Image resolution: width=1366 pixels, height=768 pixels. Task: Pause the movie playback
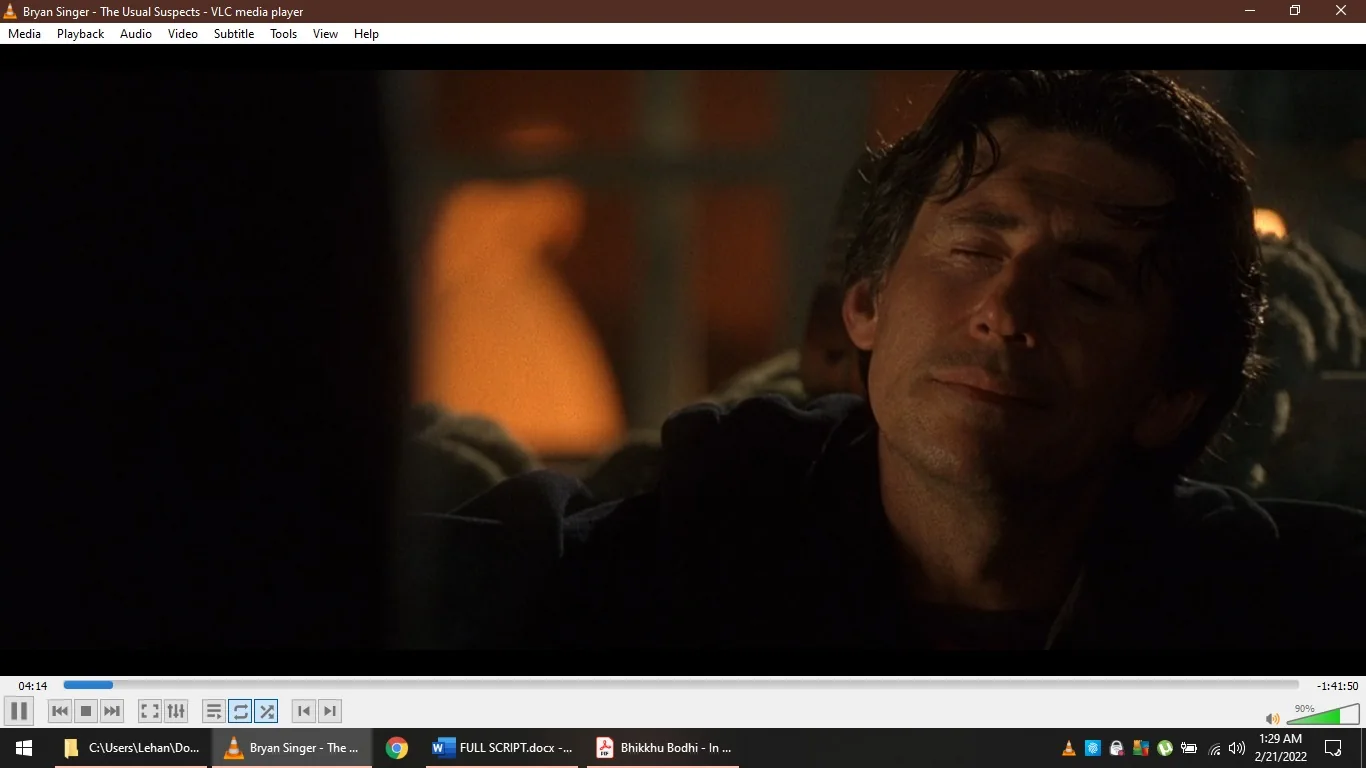click(19, 711)
